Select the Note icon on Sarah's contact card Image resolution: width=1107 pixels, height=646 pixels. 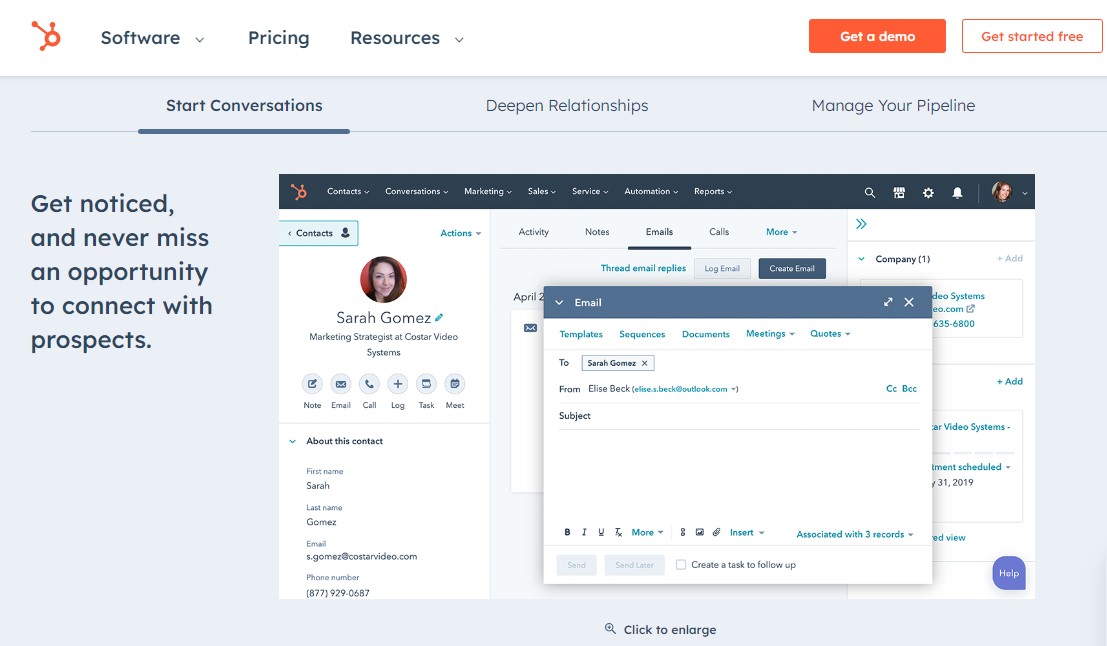(312, 384)
